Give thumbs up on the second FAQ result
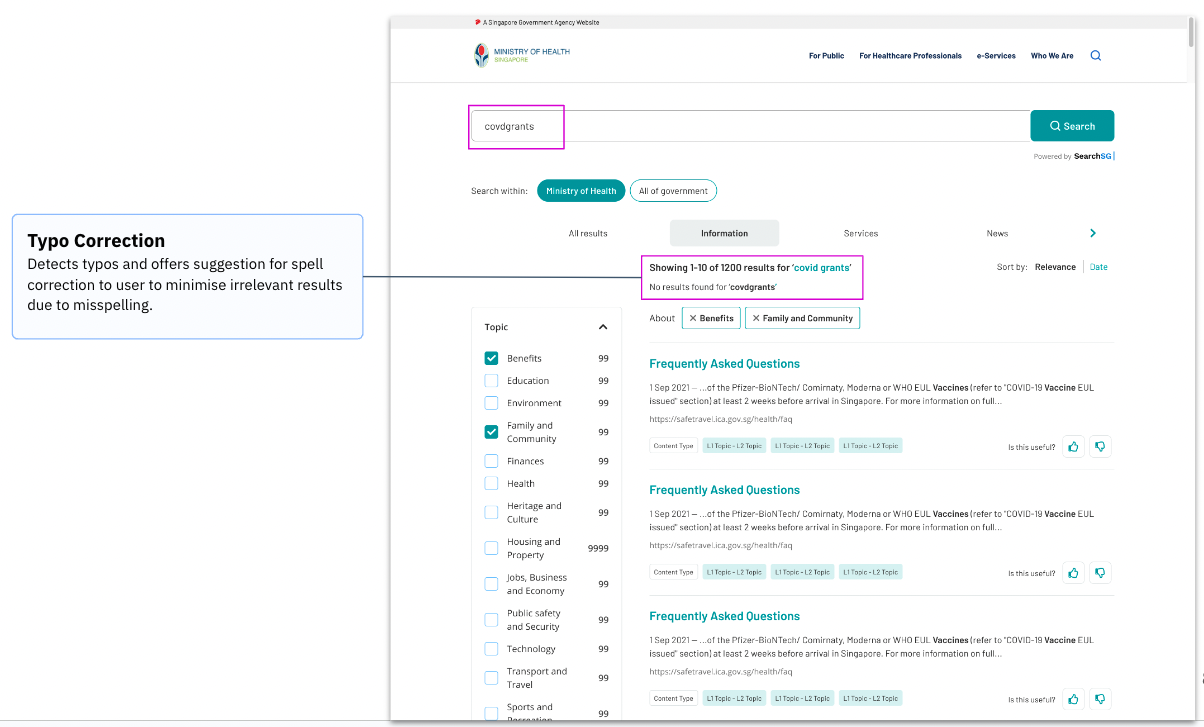This screenshot has height=727, width=1204. click(1072, 572)
